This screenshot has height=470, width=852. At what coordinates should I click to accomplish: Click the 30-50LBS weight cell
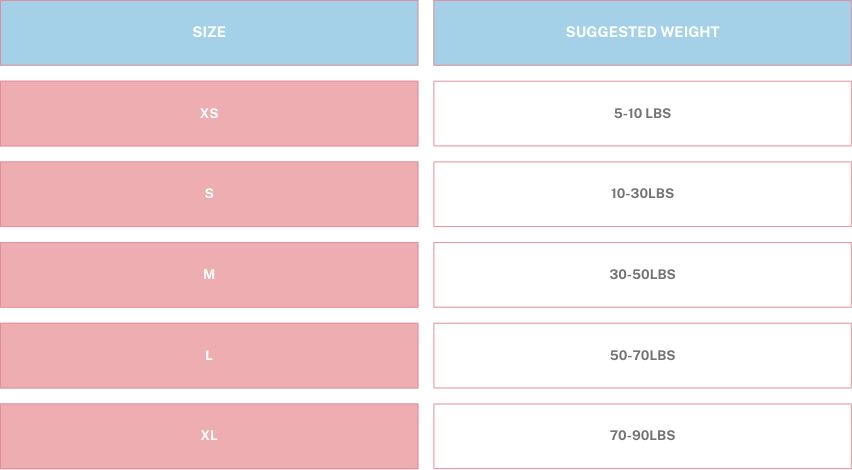click(x=642, y=275)
